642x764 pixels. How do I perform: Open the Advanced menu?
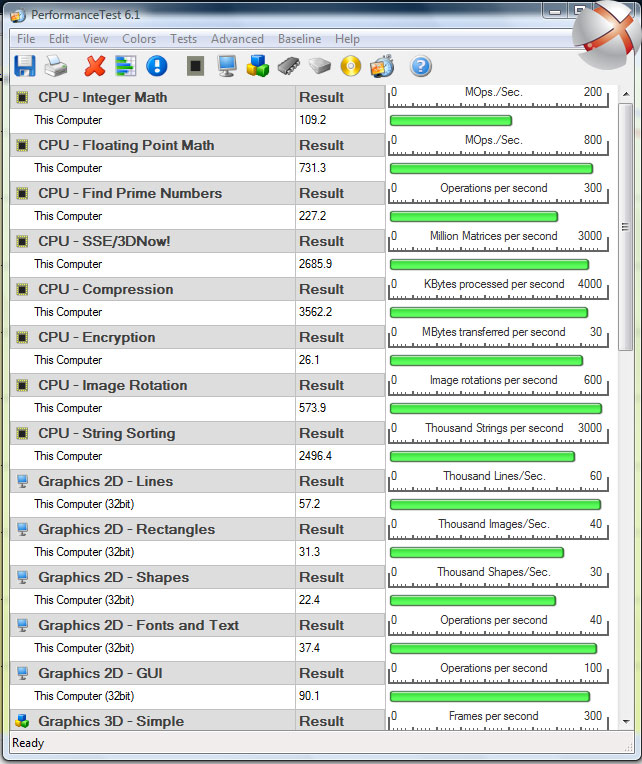237,39
